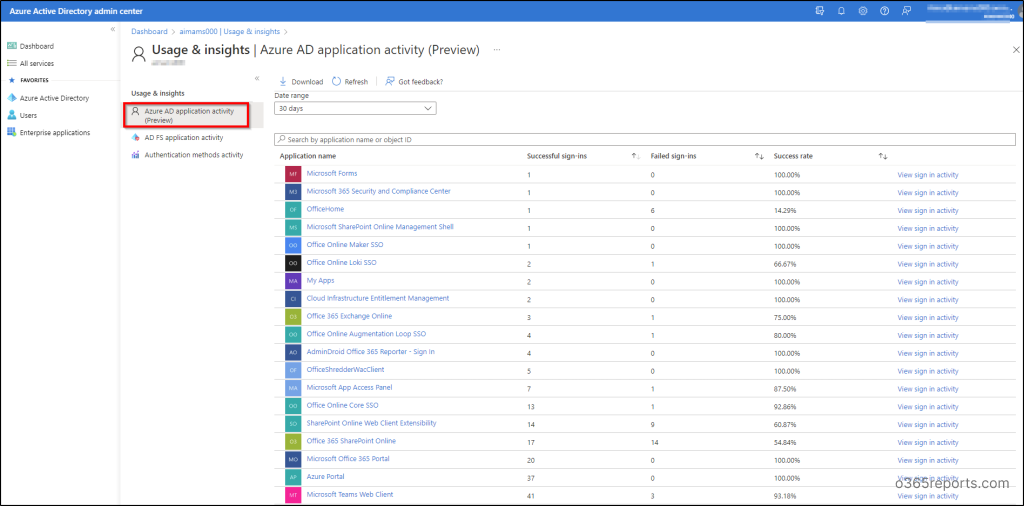The image size is (1024, 506).
Task: Open Enterprise applications in the sidebar
Action: pyautogui.click(x=55, y=133)
